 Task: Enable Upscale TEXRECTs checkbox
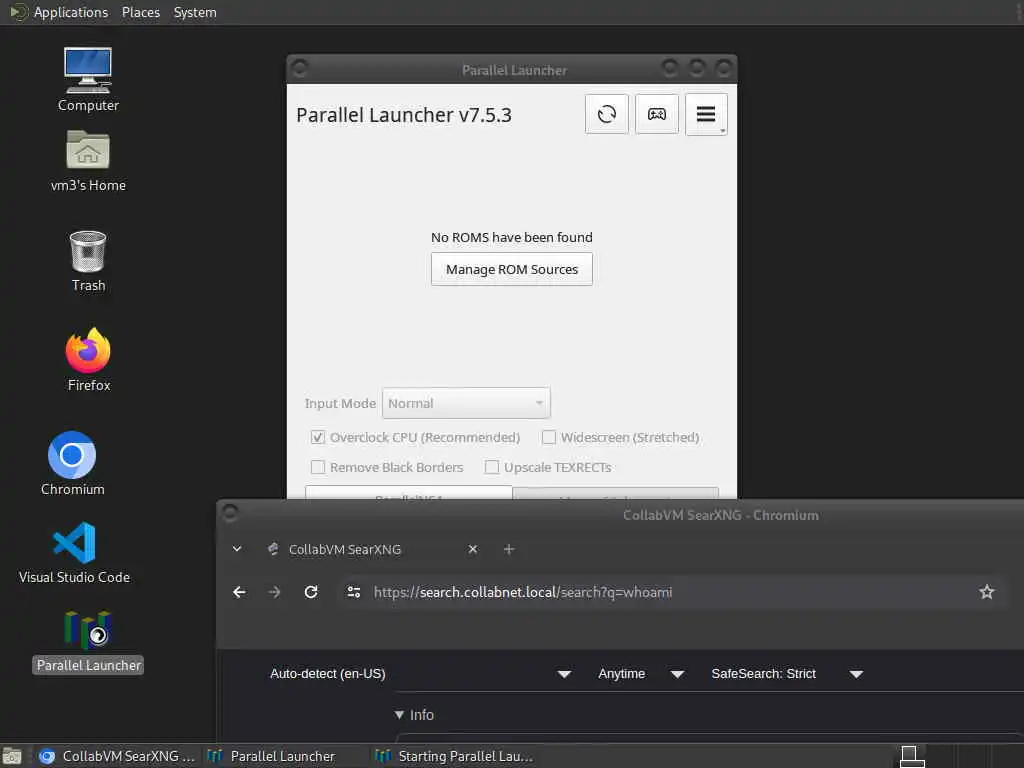pyautogui.click(x=492, y=467)
